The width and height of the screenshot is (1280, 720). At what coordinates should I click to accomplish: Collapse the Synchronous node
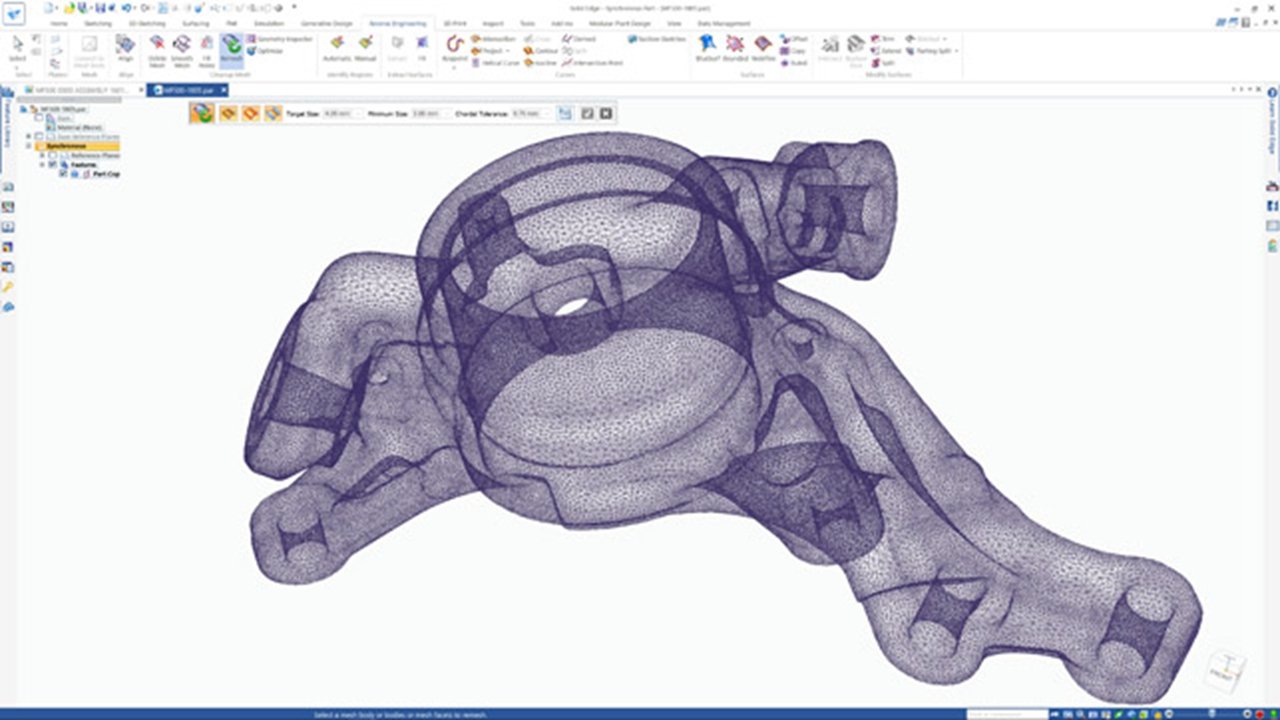coord(29,146)
